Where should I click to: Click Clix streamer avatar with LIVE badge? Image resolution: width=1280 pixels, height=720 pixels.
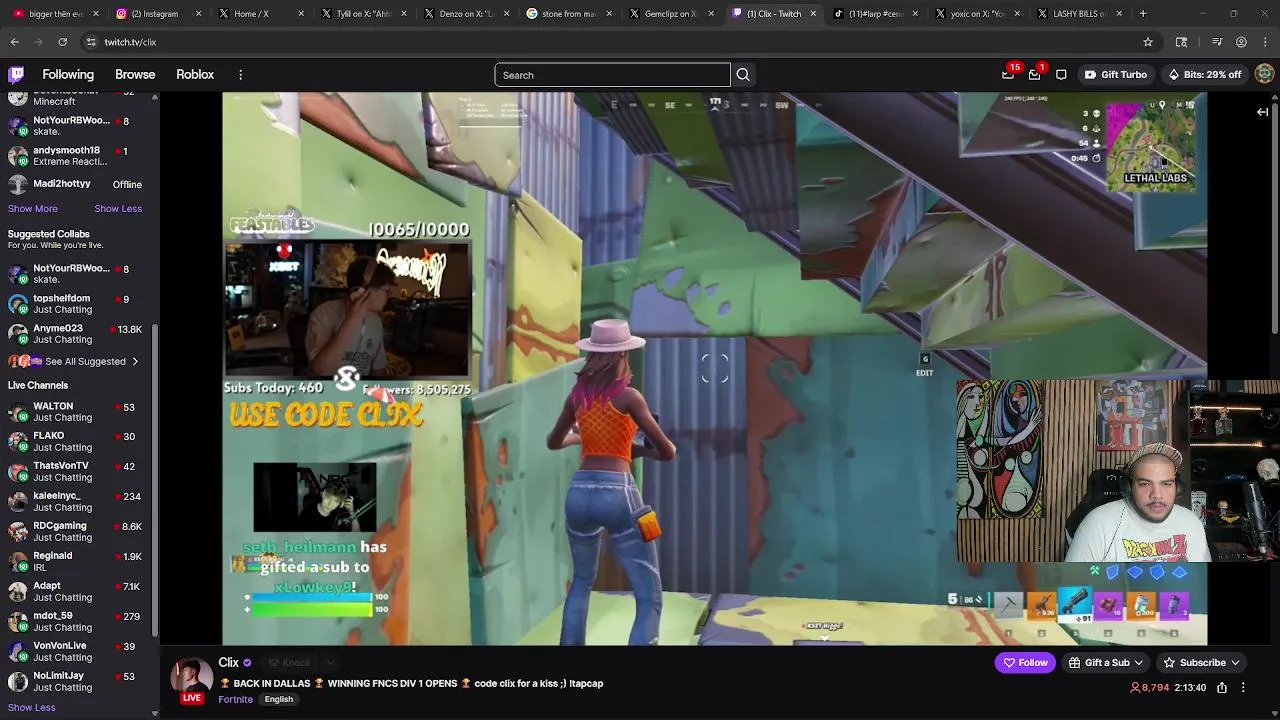(x=191, y=680)
